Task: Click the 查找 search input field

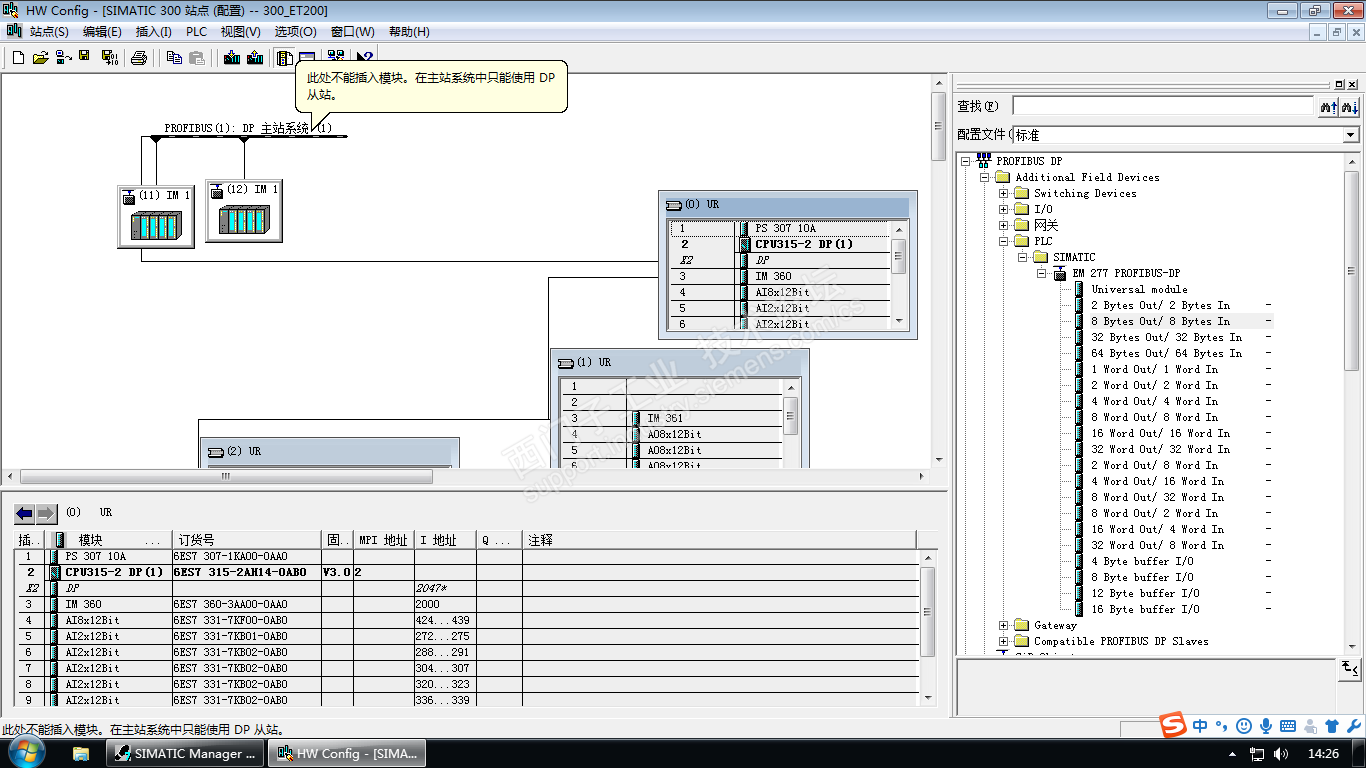Action: pos(1162,106)
